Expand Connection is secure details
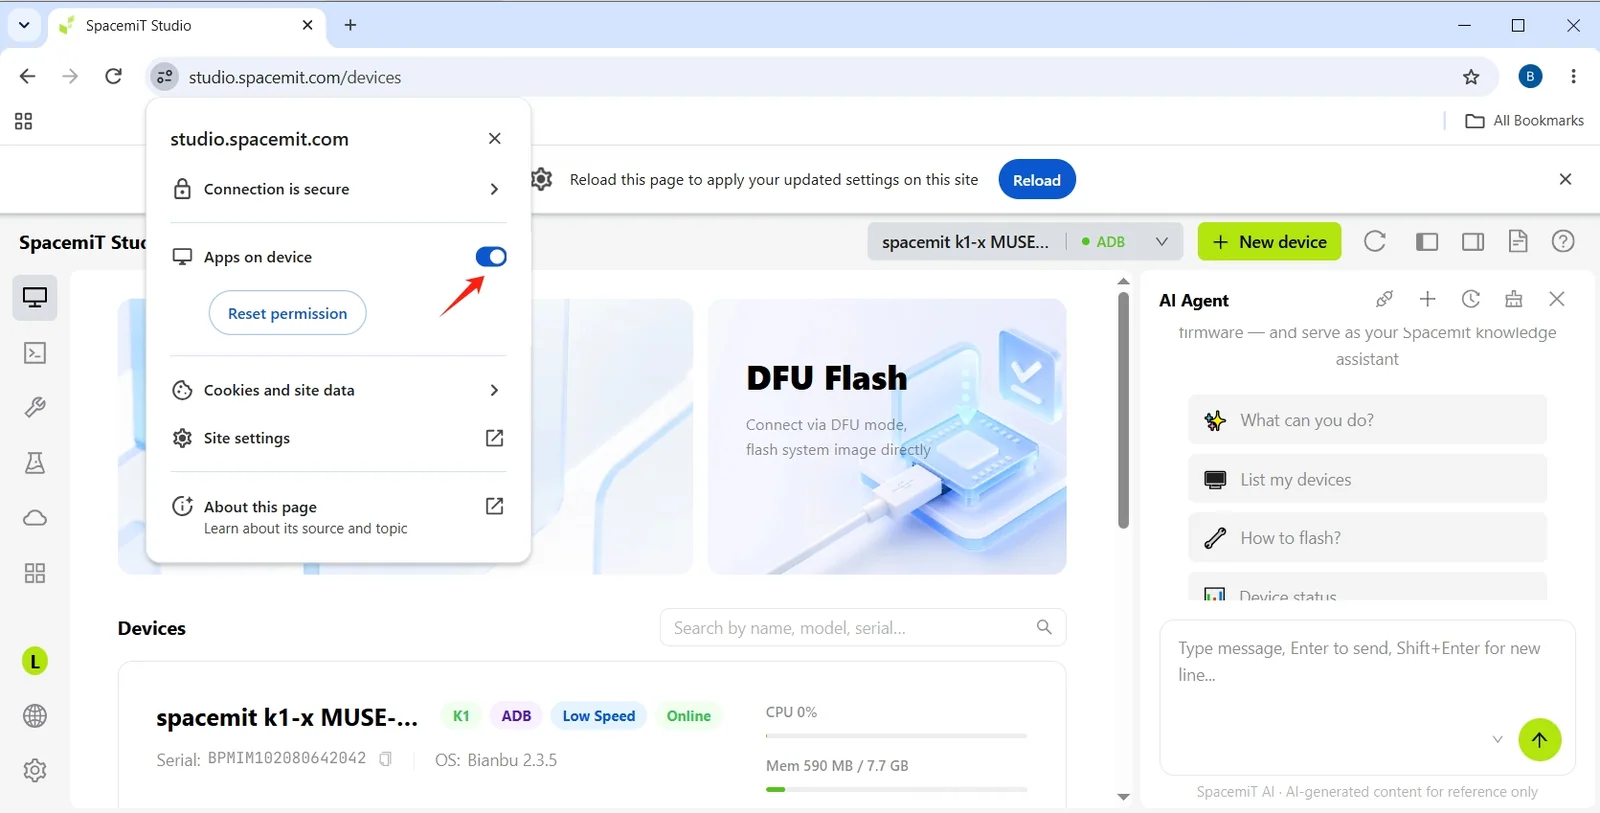The height and width of the screenshot is (813, 1600). 338,189
